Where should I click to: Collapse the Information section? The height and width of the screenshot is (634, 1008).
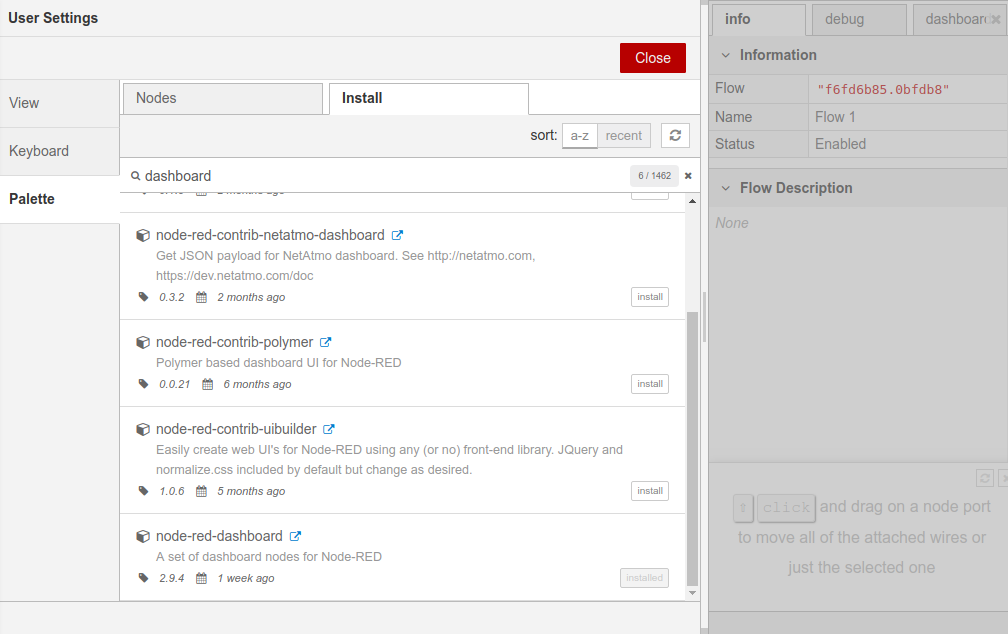[726, 55]
